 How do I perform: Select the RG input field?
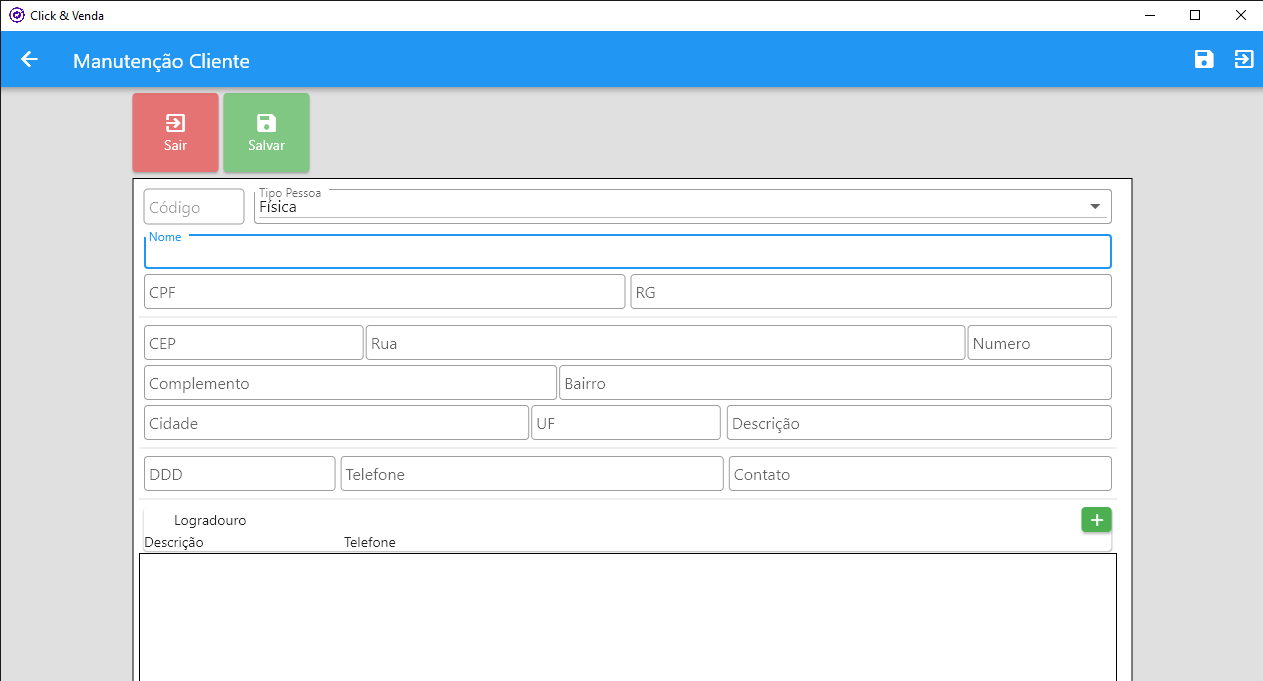[x=870, y=292]
